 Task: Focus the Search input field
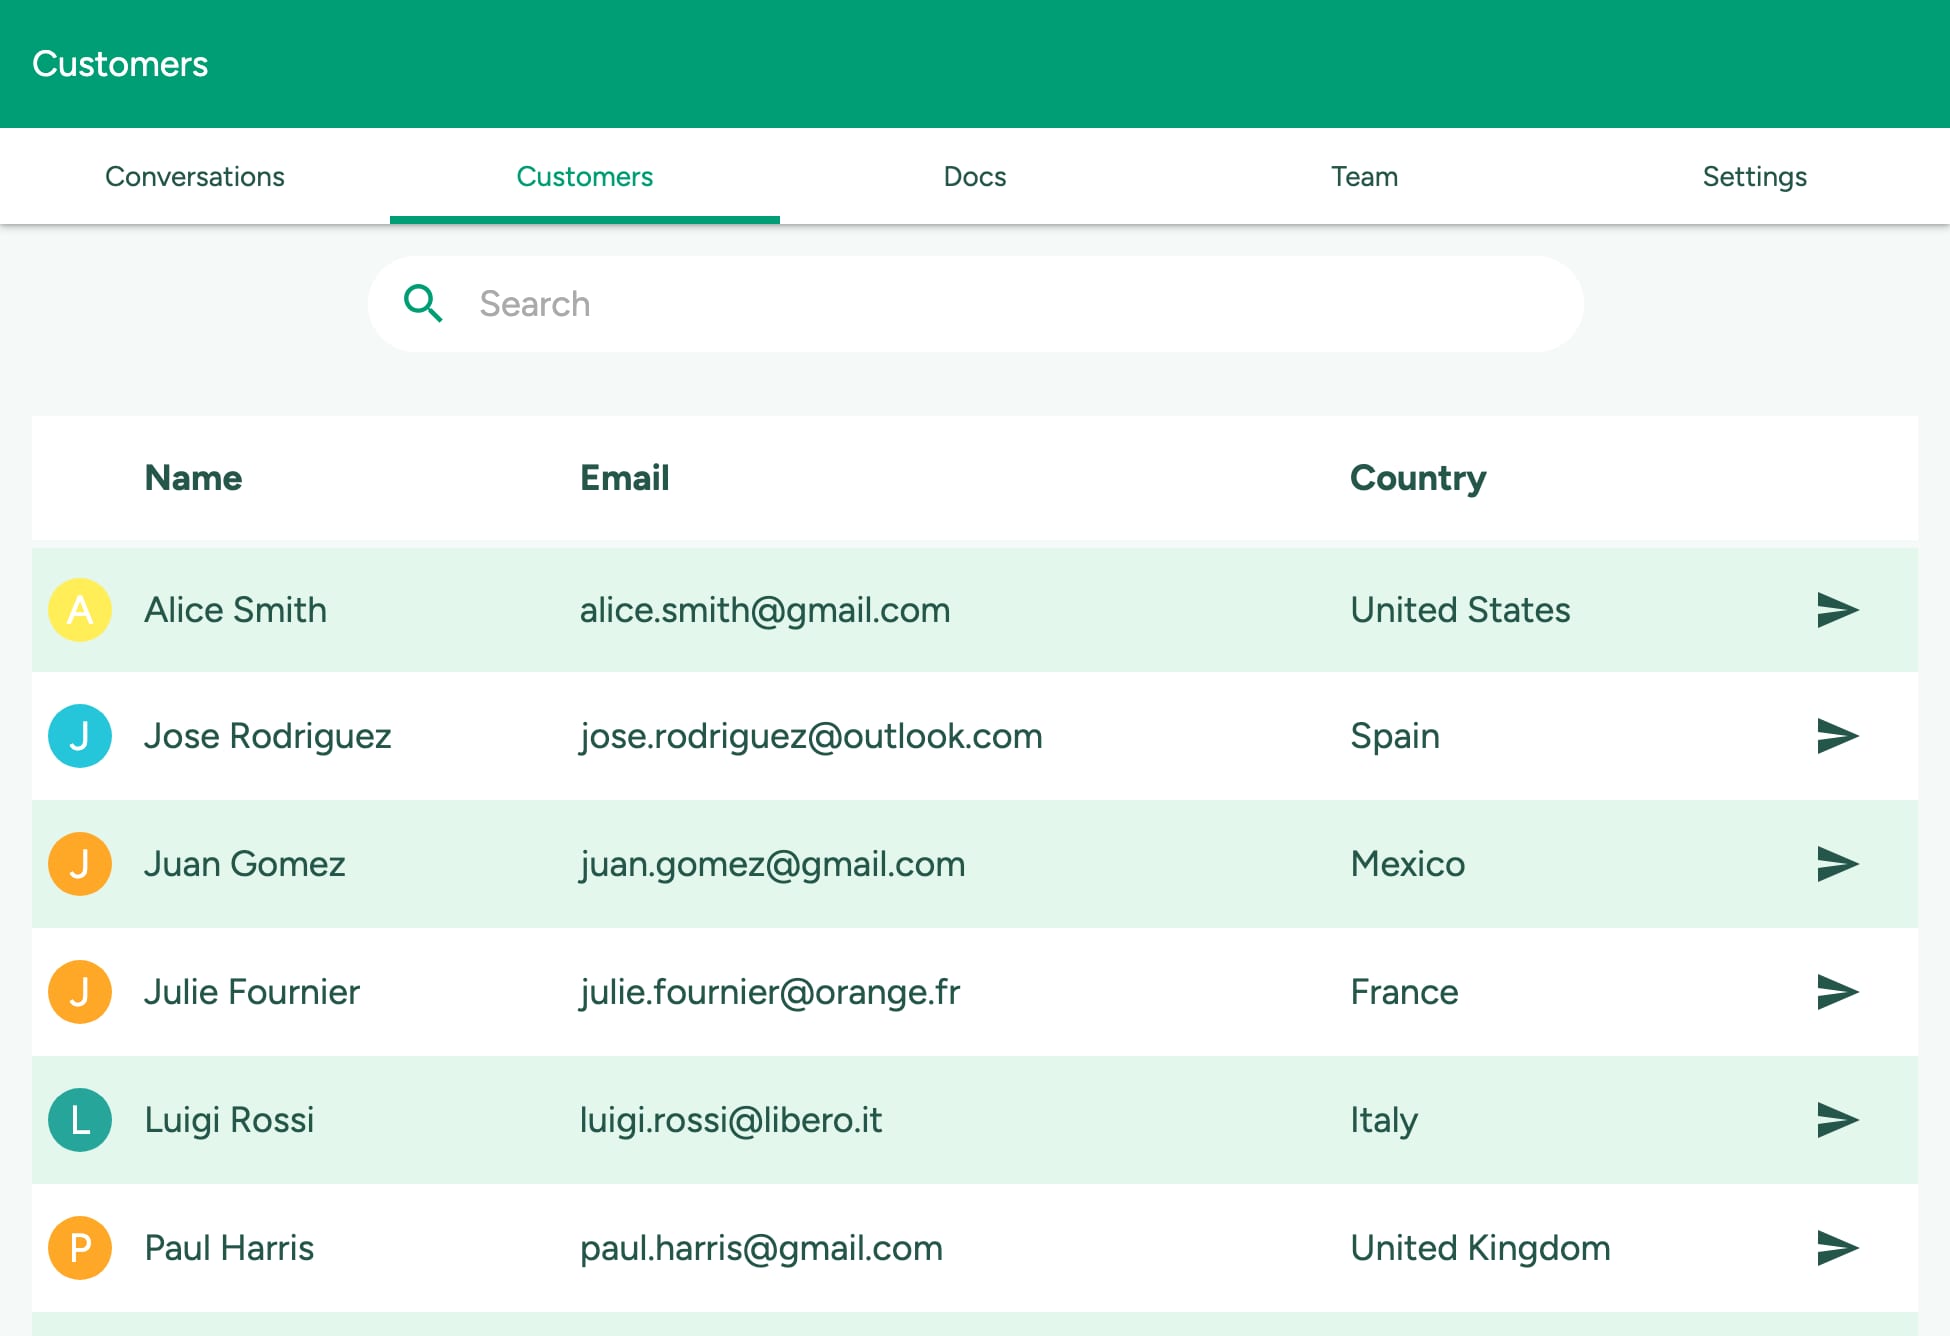975,304
